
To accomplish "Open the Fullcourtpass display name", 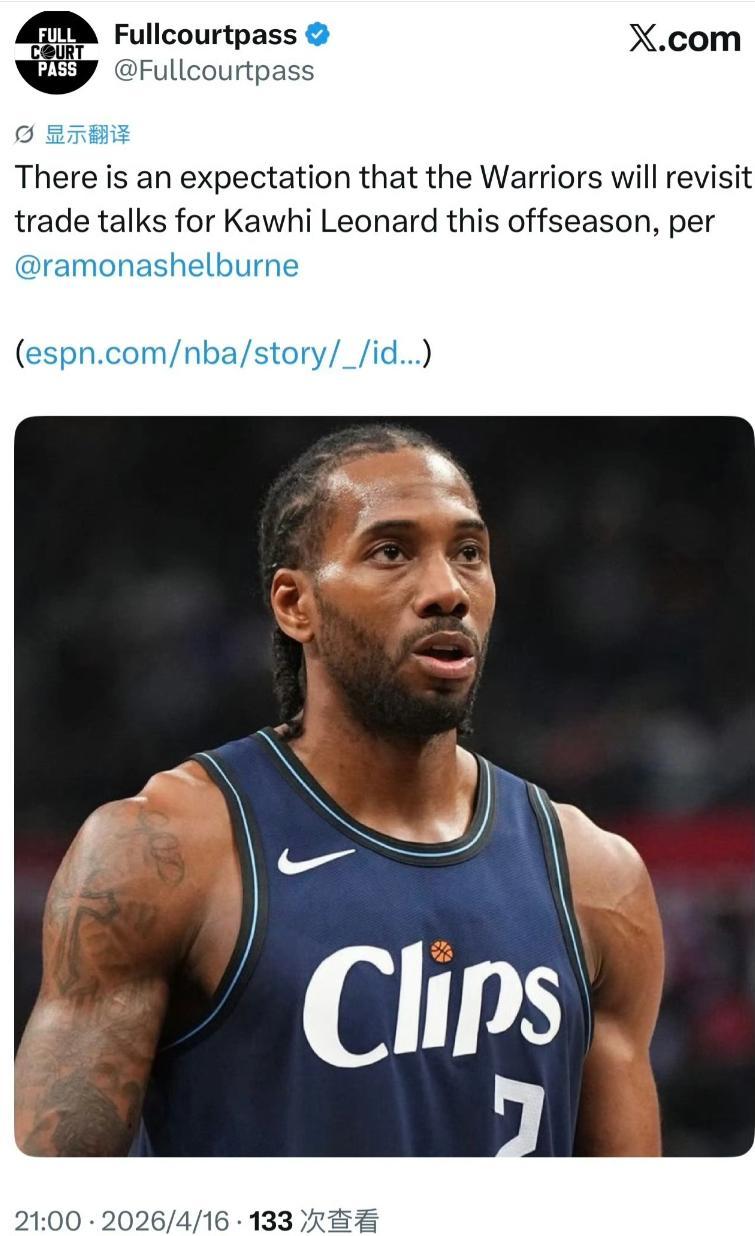I will tap(206, 35).
